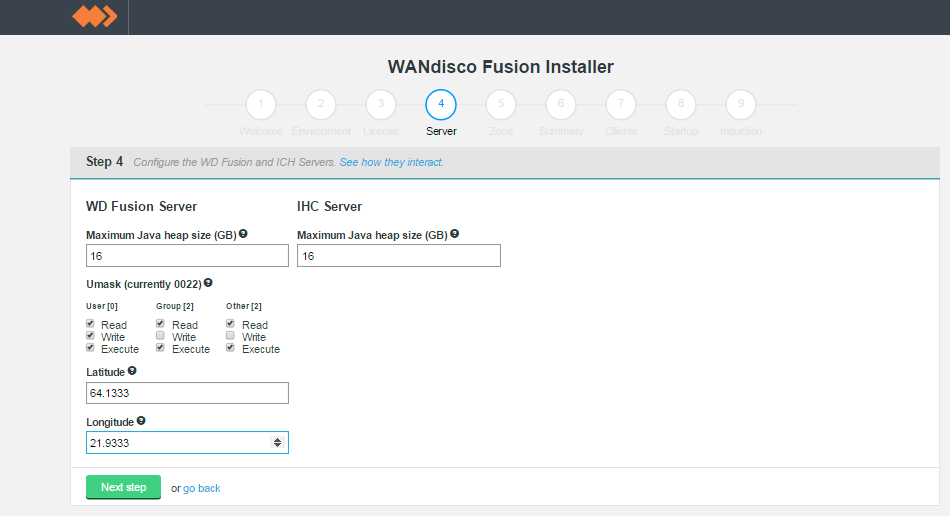Click the go back link

202,488
